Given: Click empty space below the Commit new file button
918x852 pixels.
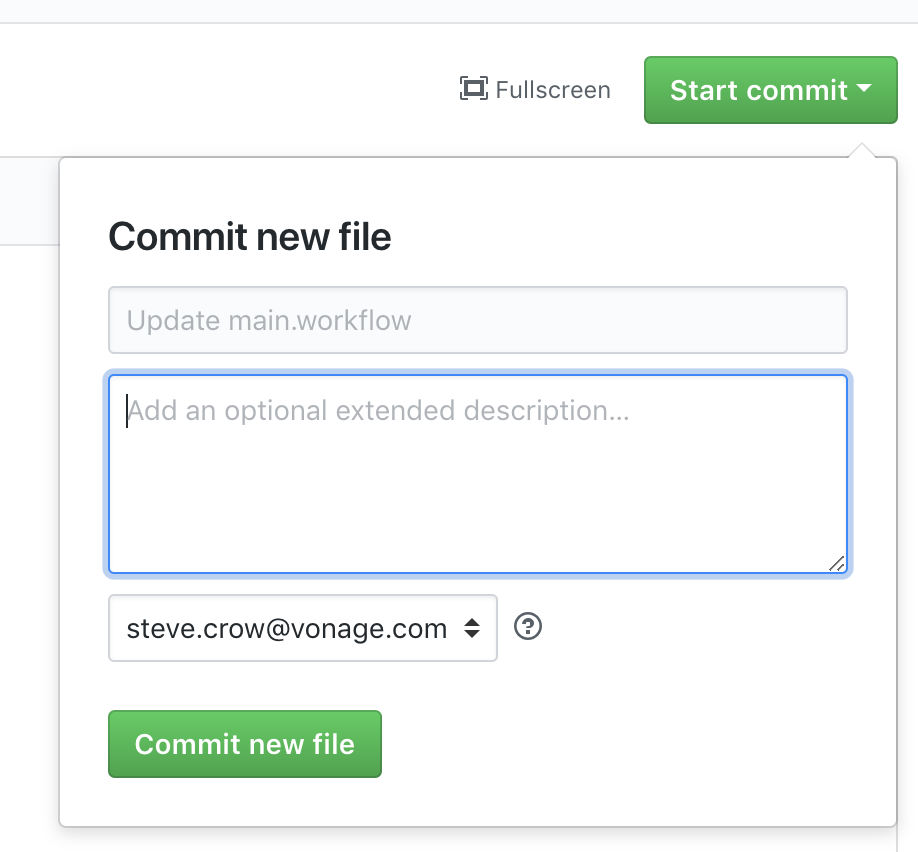Looking at the screenshot, I should pyautogui.click(x=478, y=802).
